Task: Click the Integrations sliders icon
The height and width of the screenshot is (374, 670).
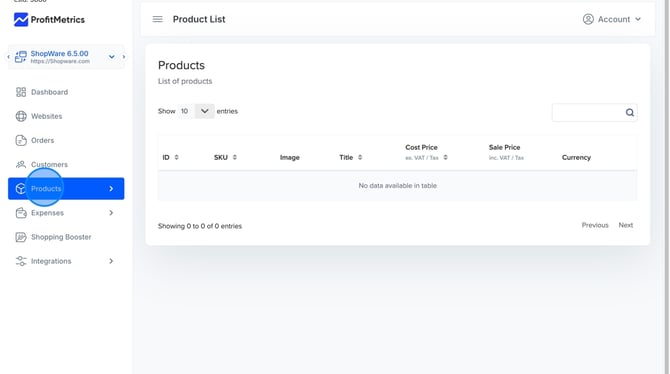Action: tap(21, 261)
